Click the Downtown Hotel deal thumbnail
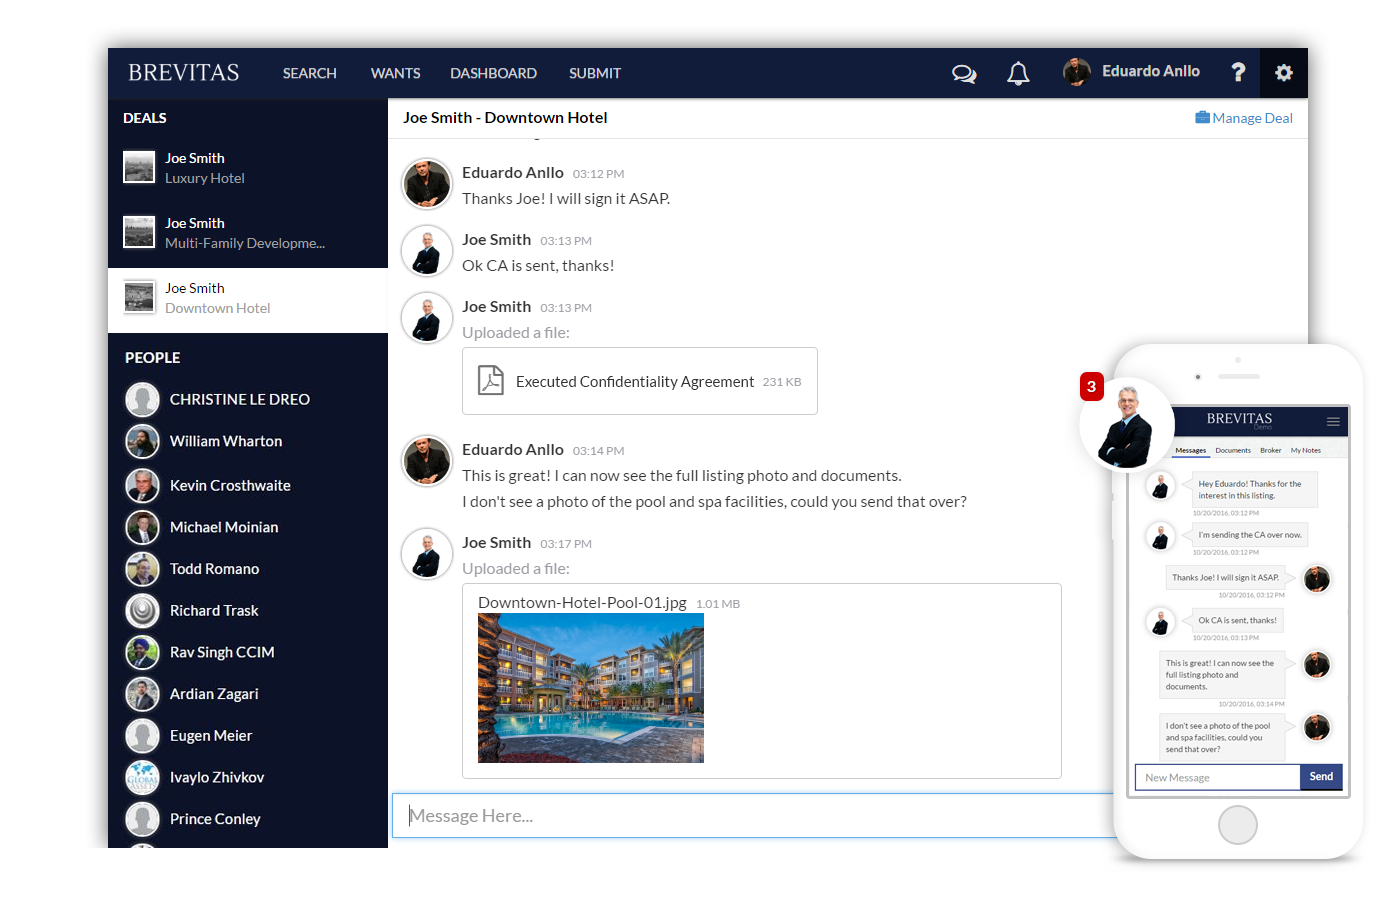 point(139,297)
